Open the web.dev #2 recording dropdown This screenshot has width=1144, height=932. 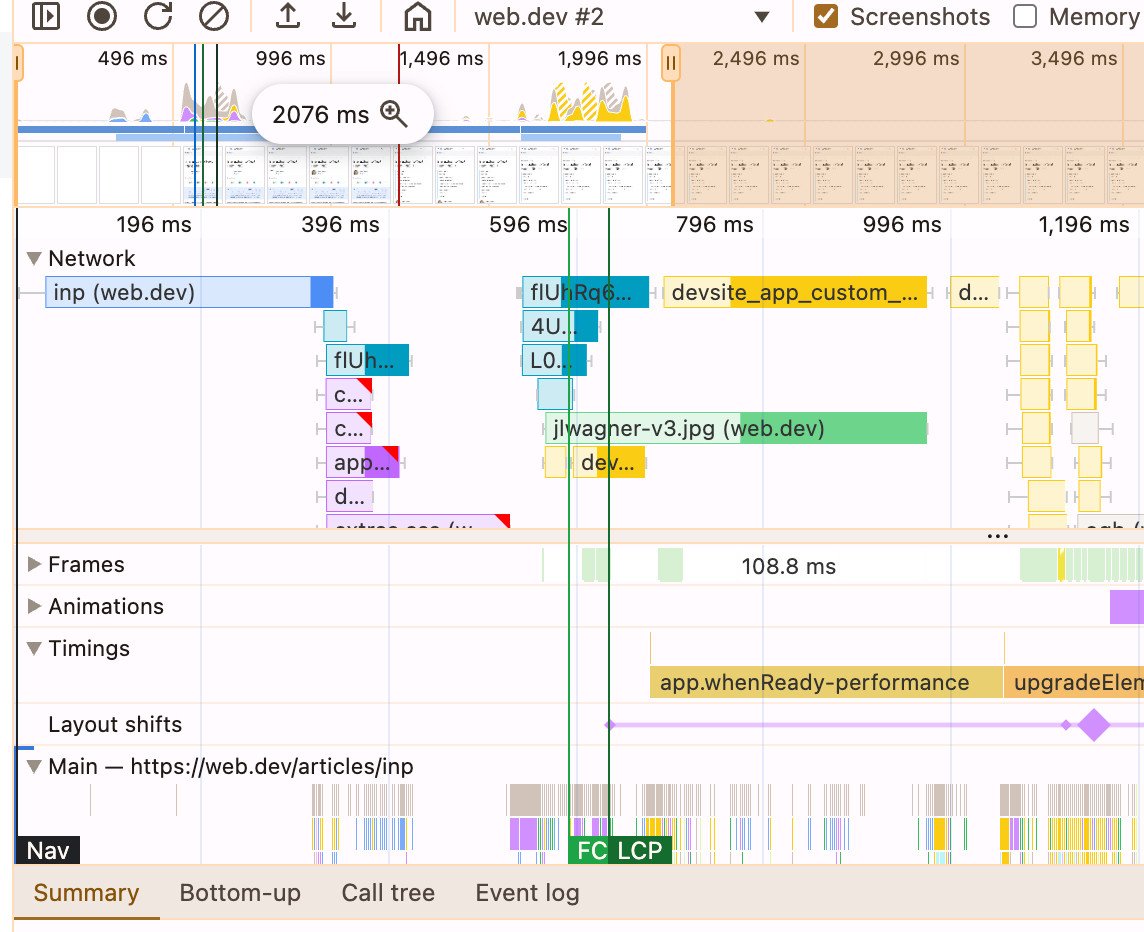tap(622, 17)
